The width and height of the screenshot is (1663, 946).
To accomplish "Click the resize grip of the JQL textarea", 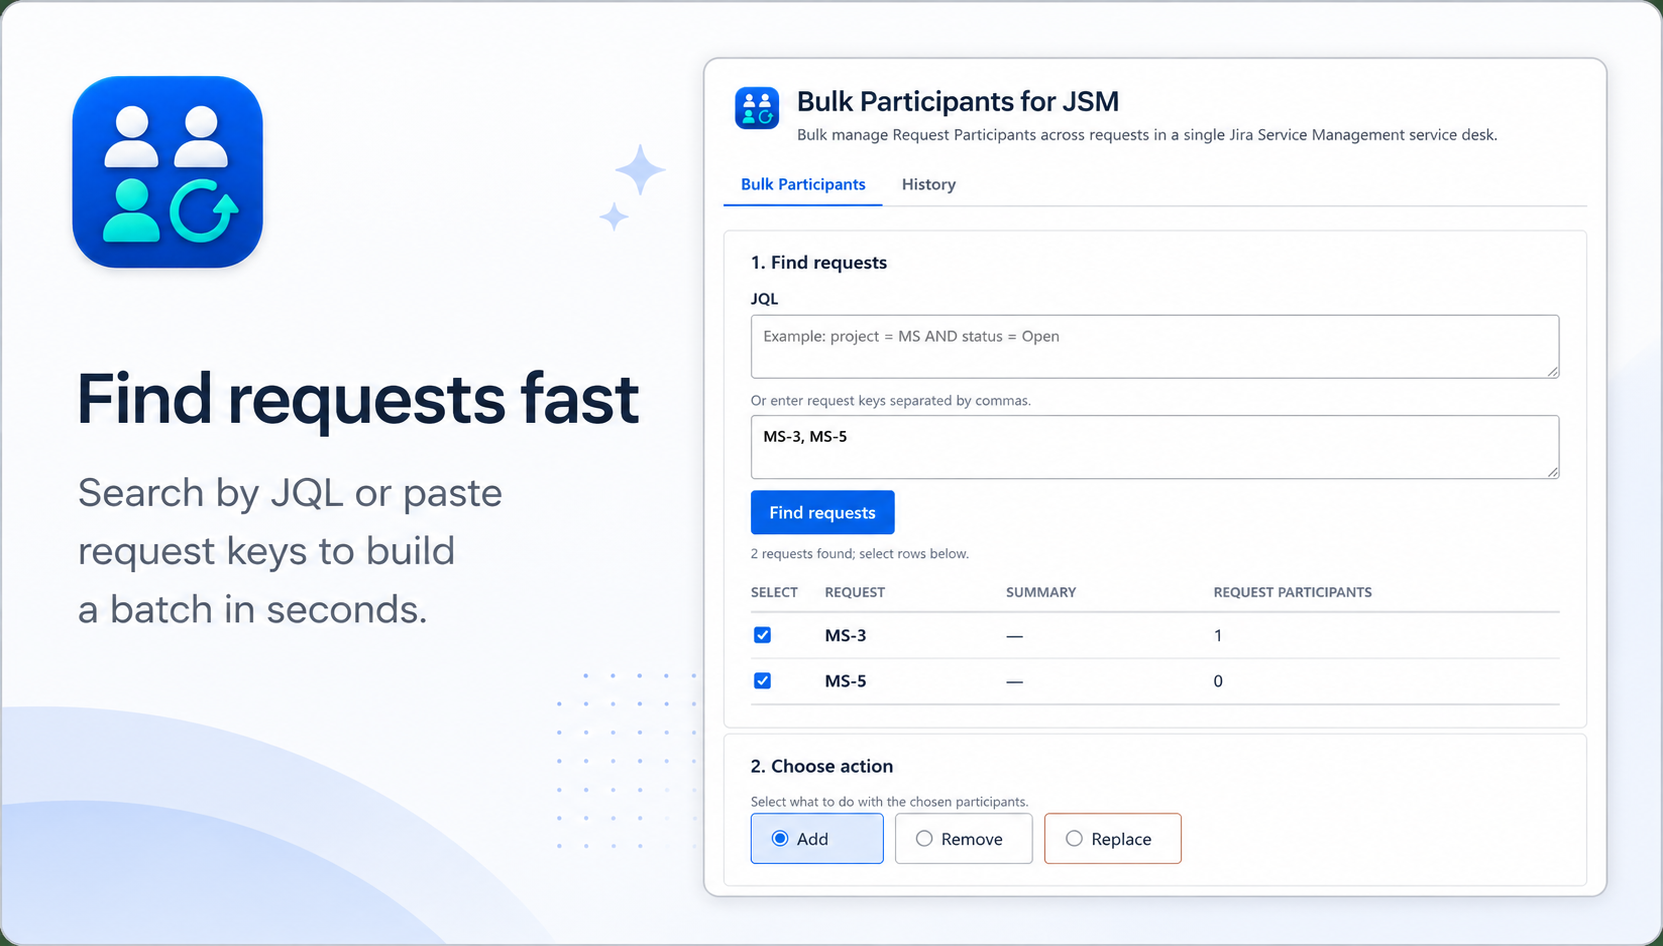I will click(1552, 371).
